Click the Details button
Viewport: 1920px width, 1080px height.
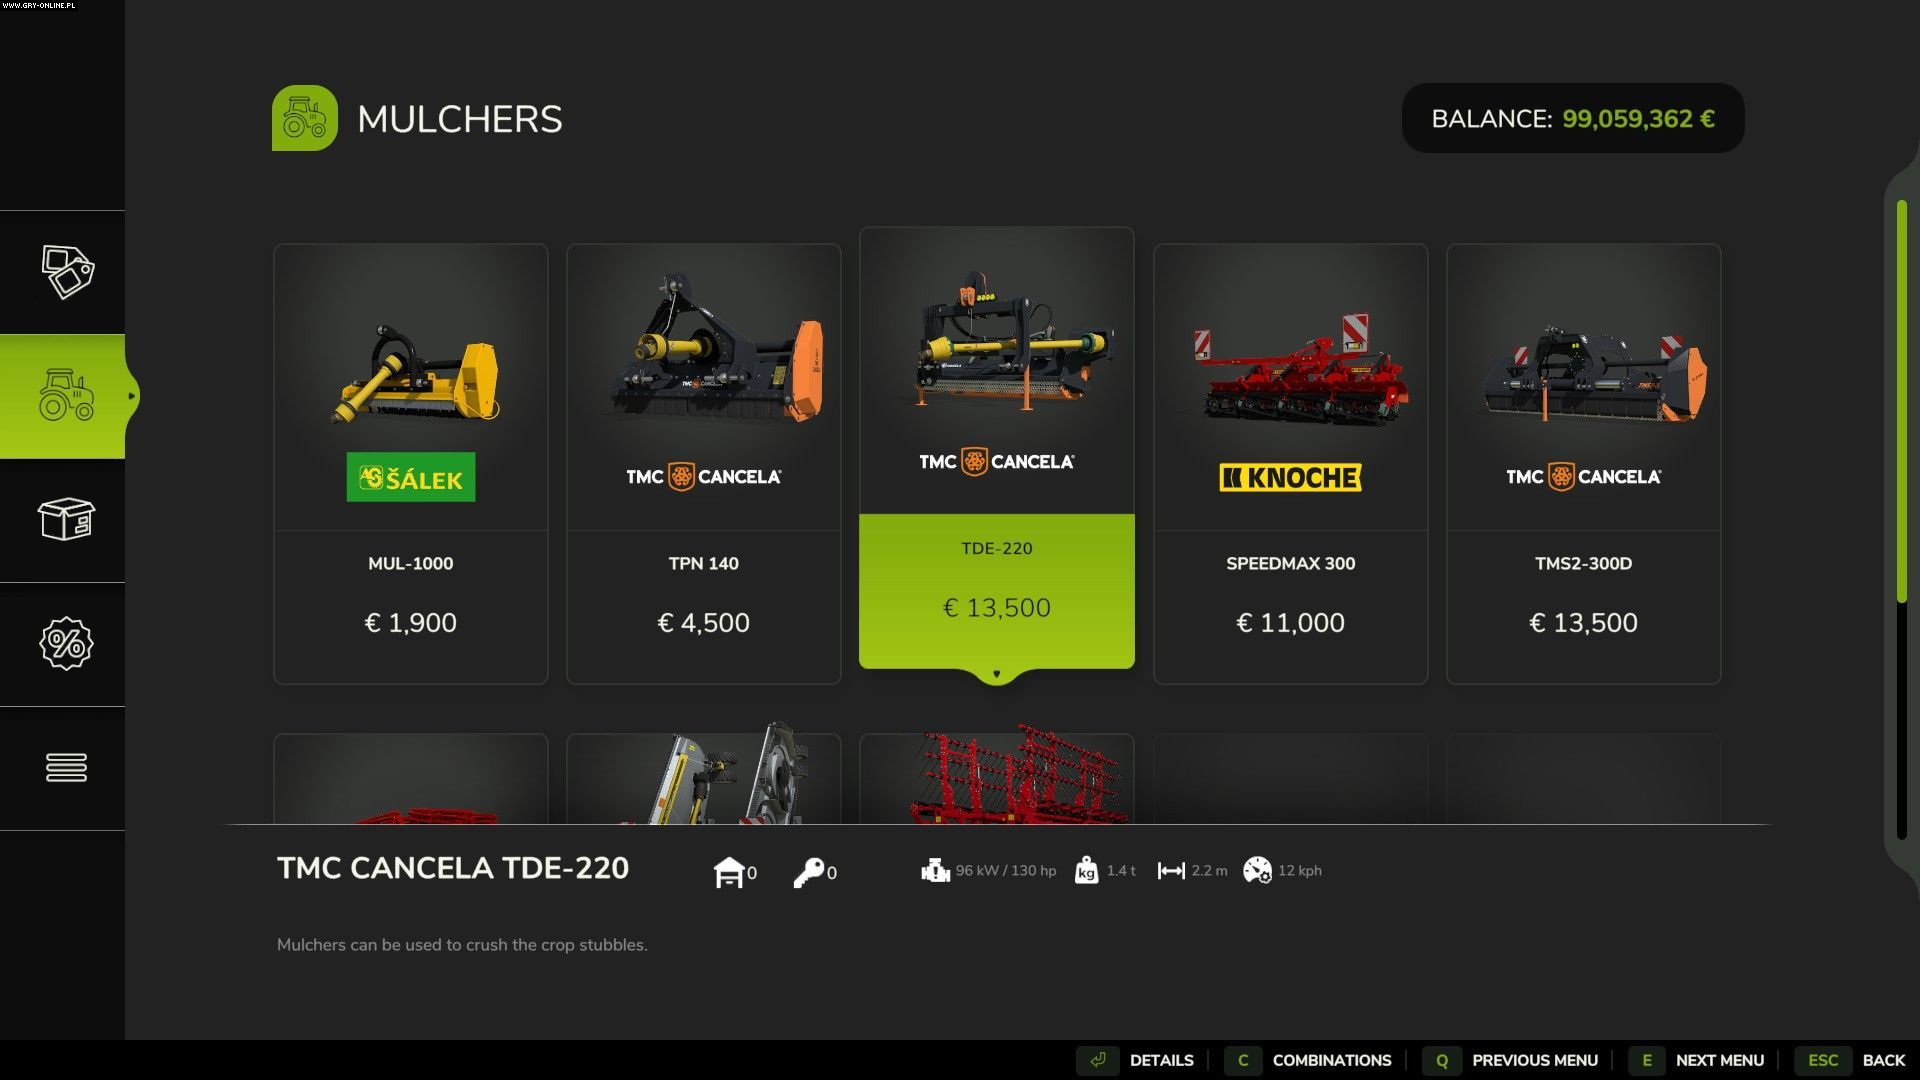(1137, 1060)
